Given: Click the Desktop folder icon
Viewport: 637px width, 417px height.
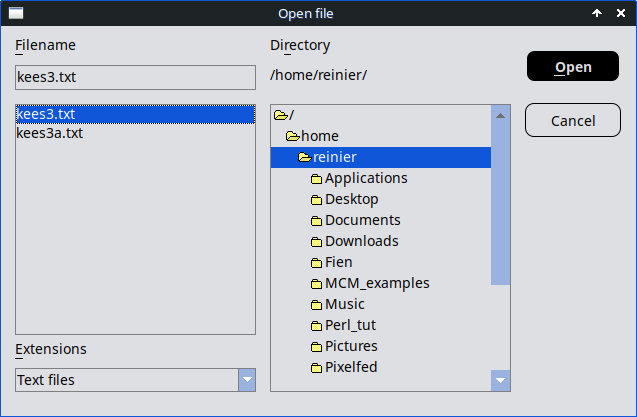Looking at the screenshot, I should click(316, 200).
